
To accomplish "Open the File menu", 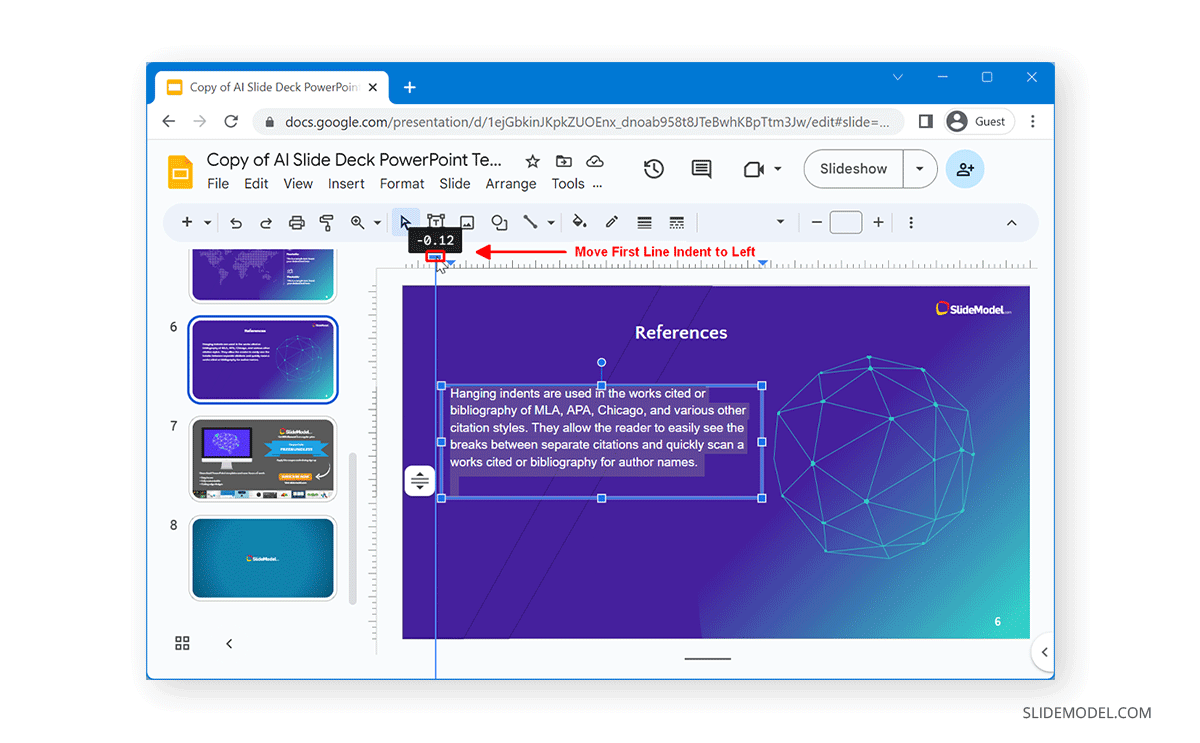I will click(x=218, y=184).
